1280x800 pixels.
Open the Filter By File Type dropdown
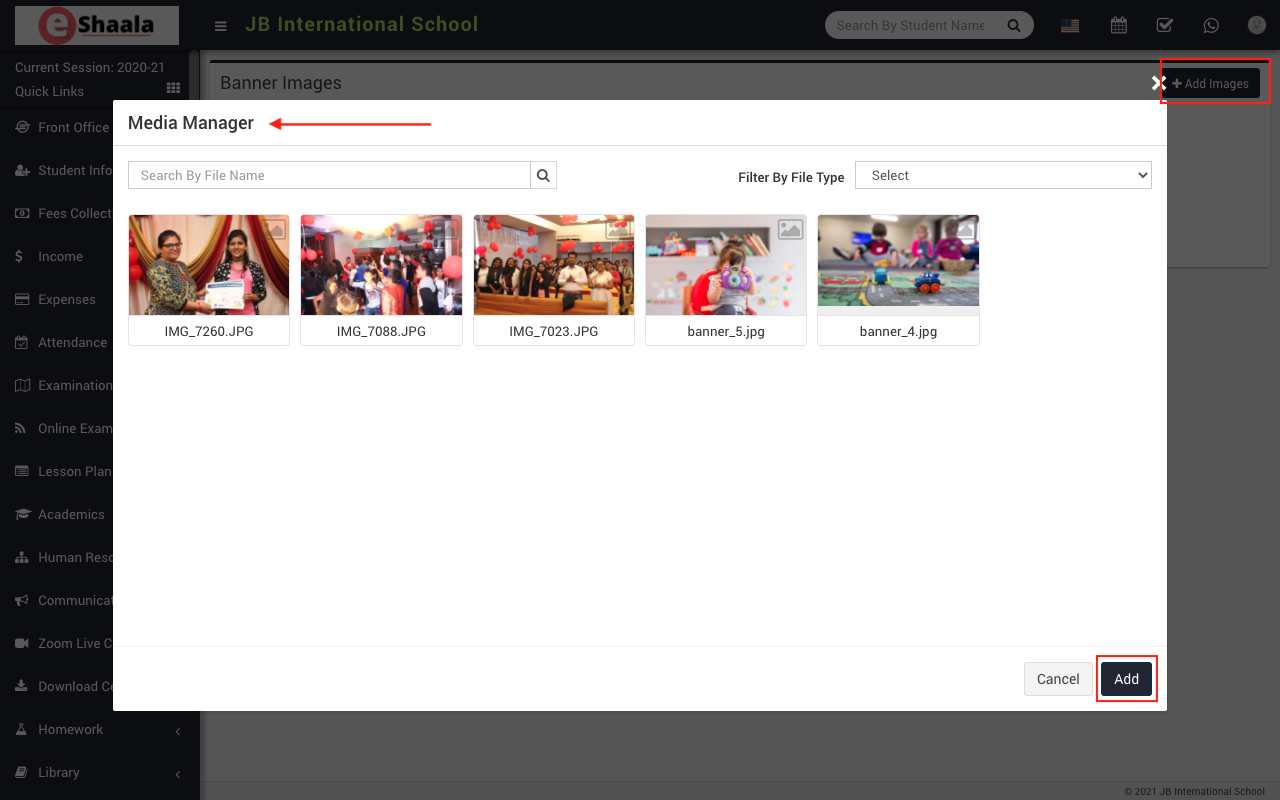(x=1003, y=175)
